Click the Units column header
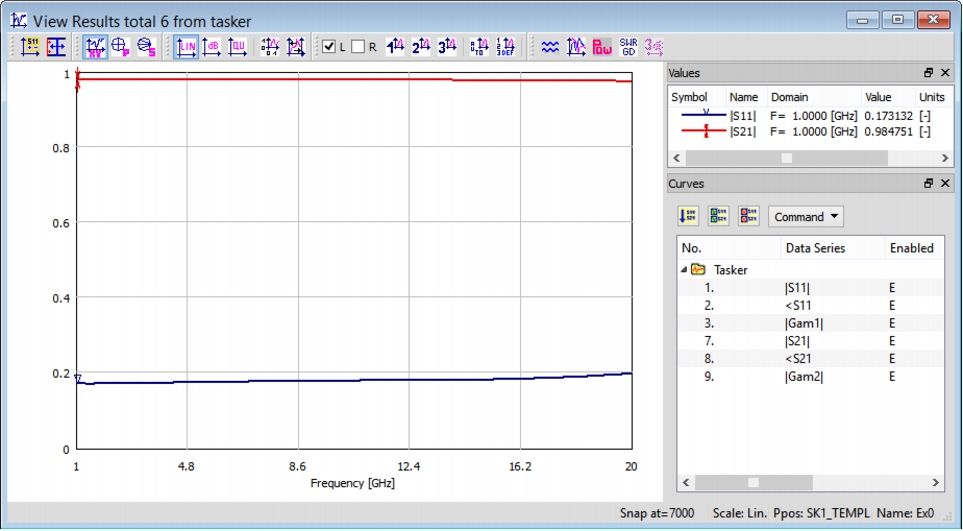 pyautogui.click(x=934, y=97)
